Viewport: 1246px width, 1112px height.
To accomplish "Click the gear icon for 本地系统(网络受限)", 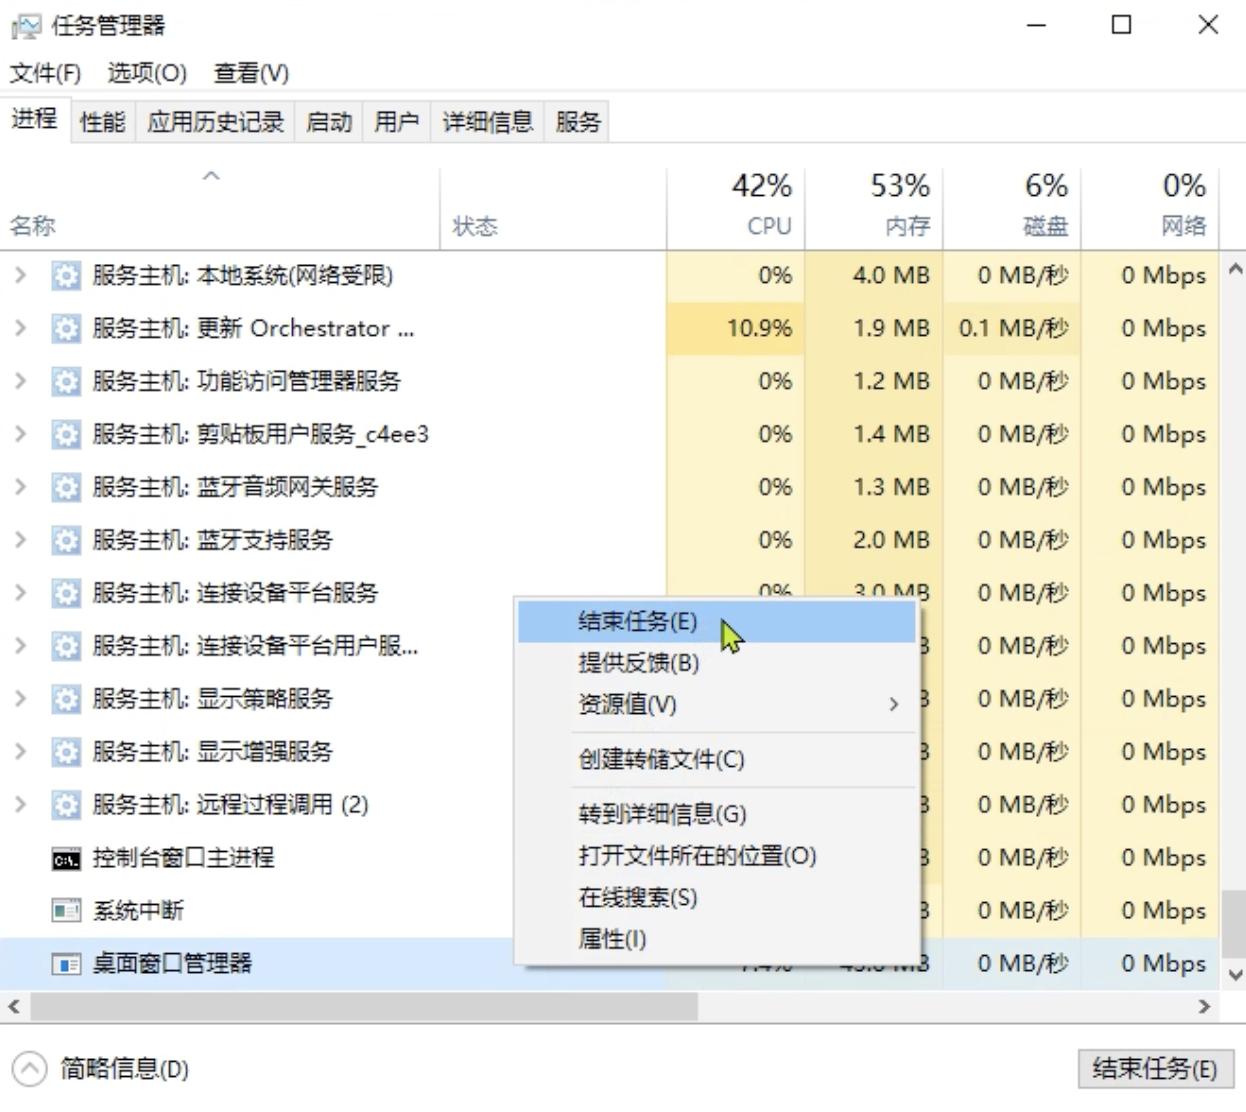I will point(66,275).
